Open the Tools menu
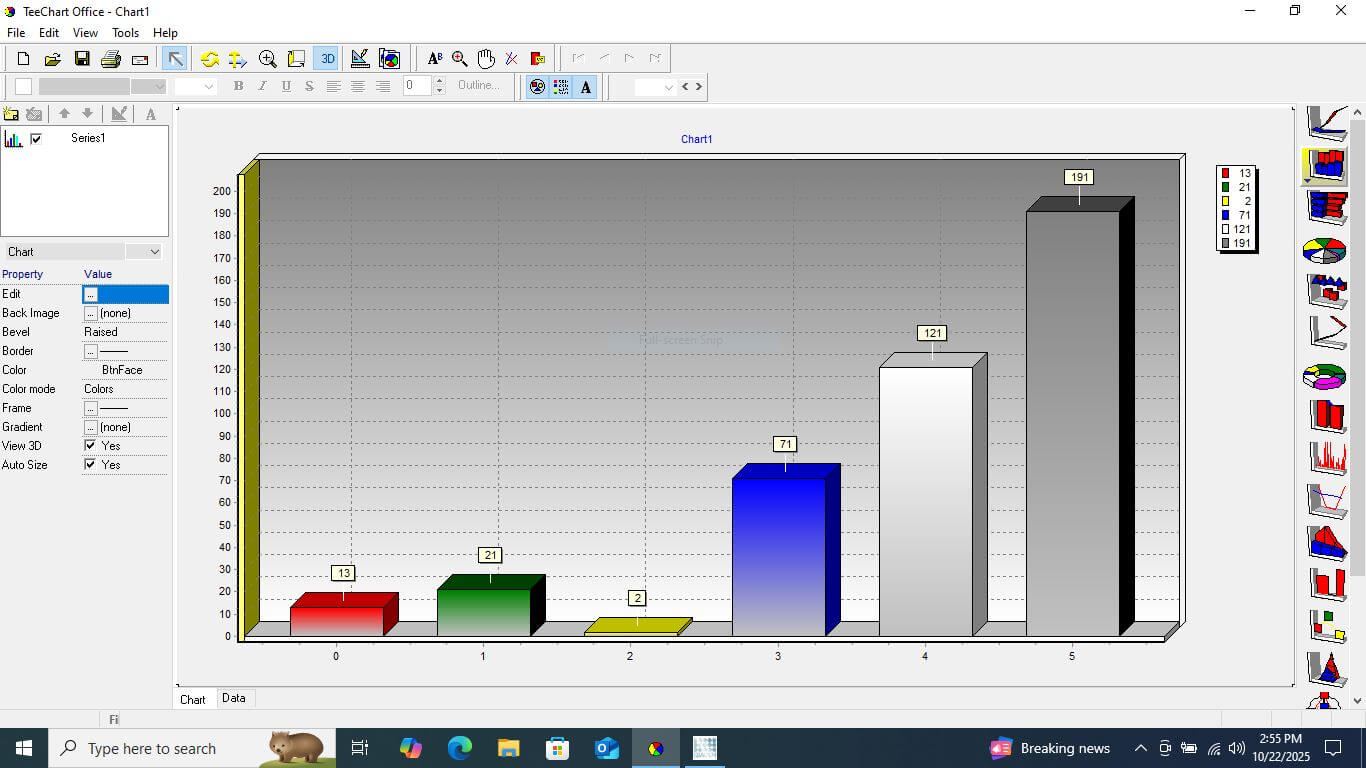The image size is (1366, 768). click(x=125, y=33)
